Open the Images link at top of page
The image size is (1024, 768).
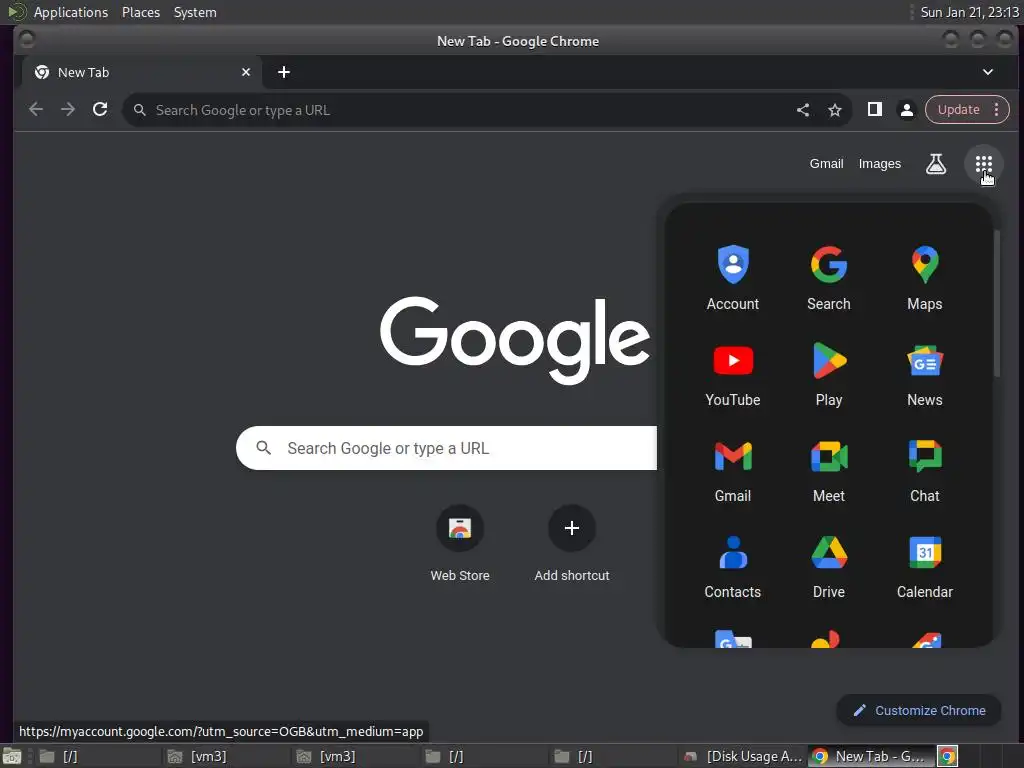tap(879, 164)
